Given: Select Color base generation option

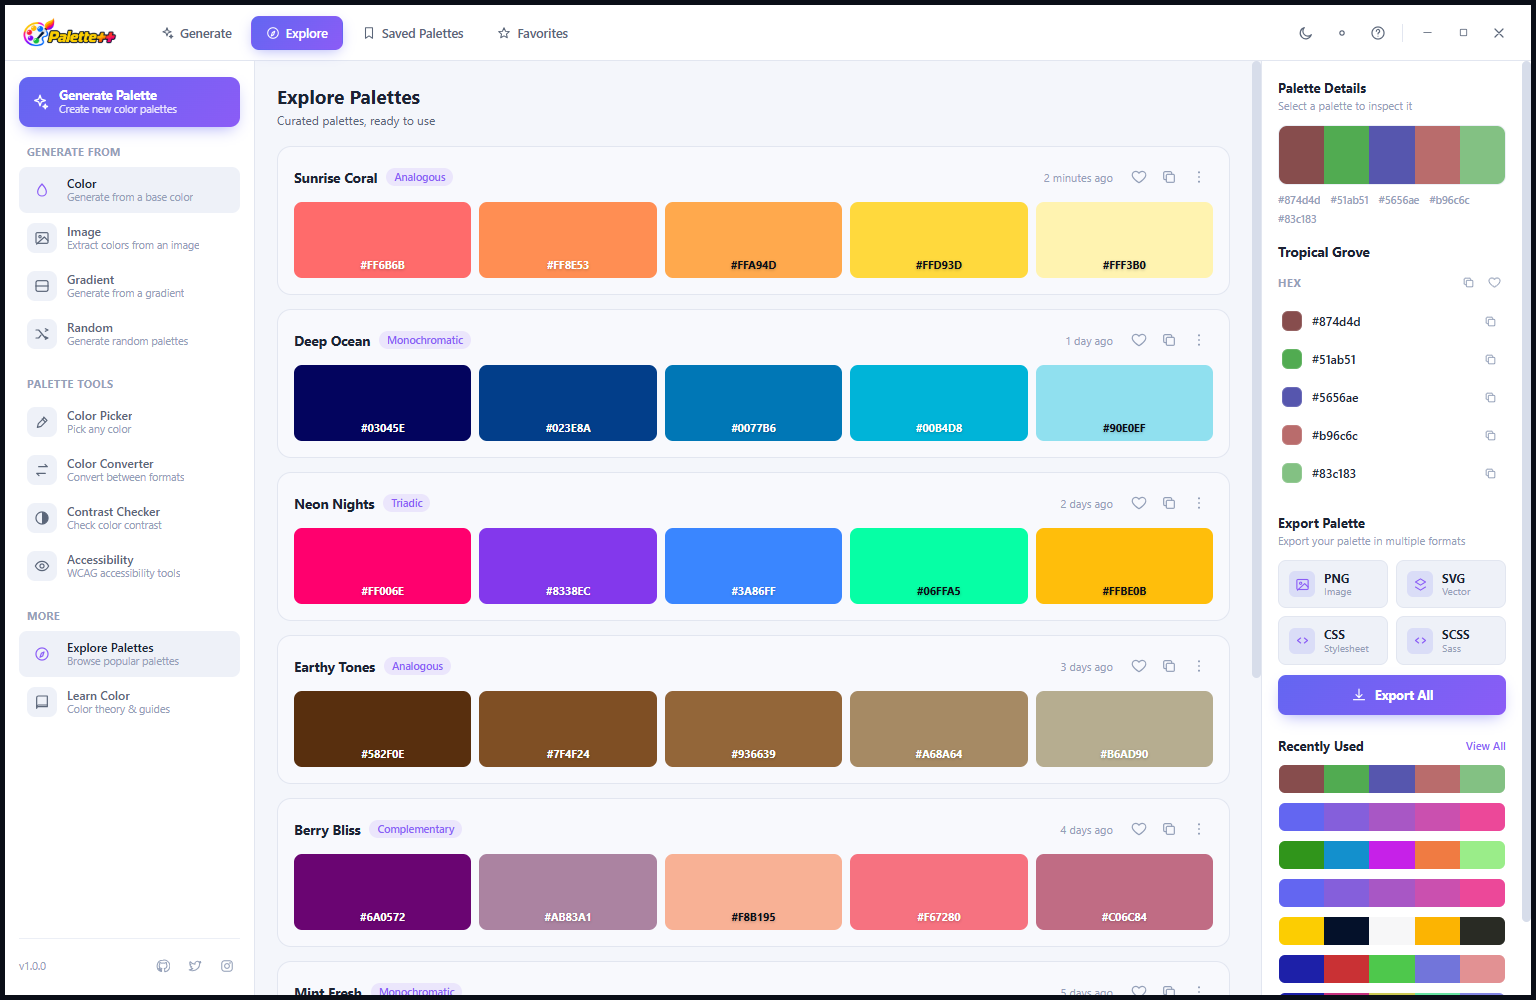Looking at the screenshot, I should (129, 190).
